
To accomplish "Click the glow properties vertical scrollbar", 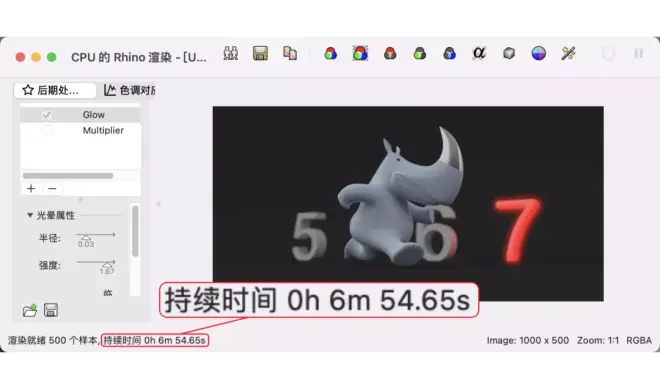I will (x=135, y=231).
